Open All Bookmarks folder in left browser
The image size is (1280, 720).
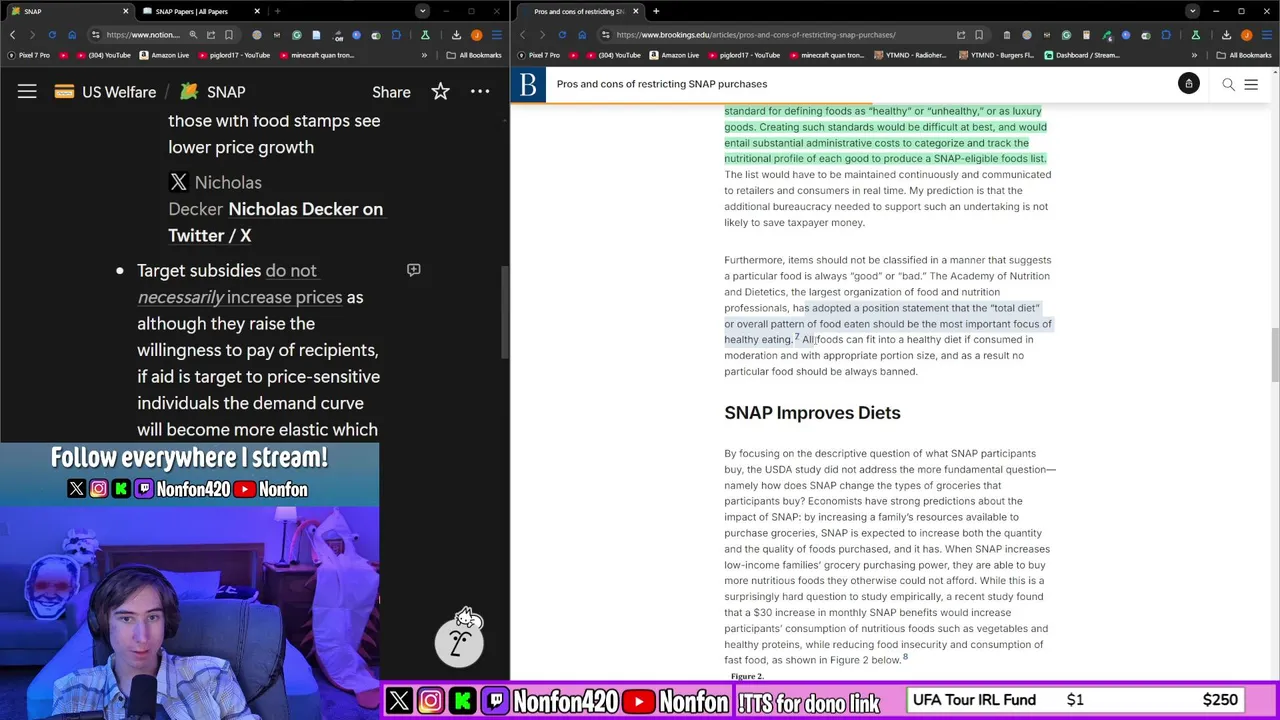(474, 55)
